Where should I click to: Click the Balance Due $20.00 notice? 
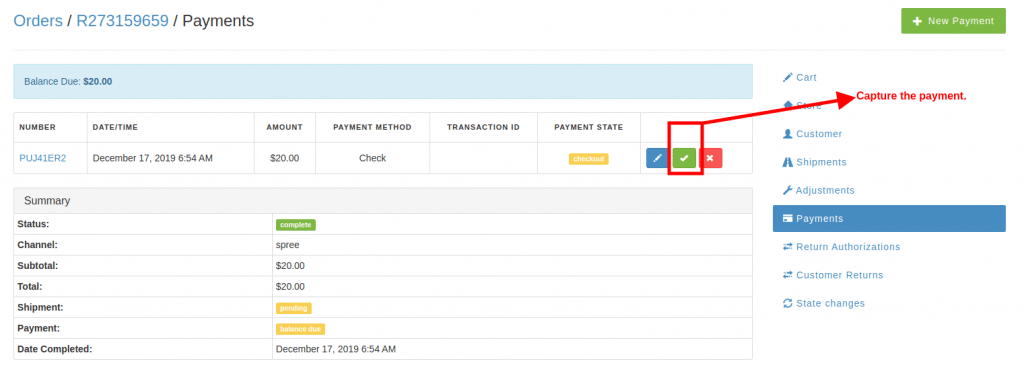[x=383, y=82]
